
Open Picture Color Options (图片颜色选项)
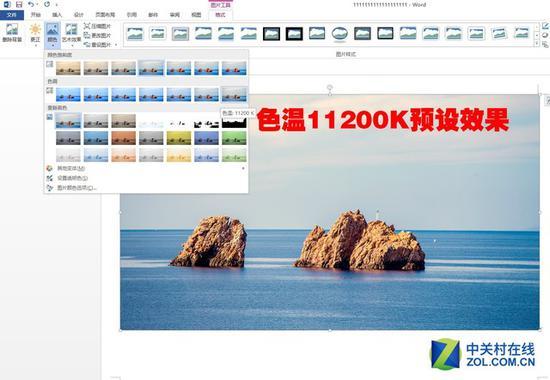(x=146, y=188)
